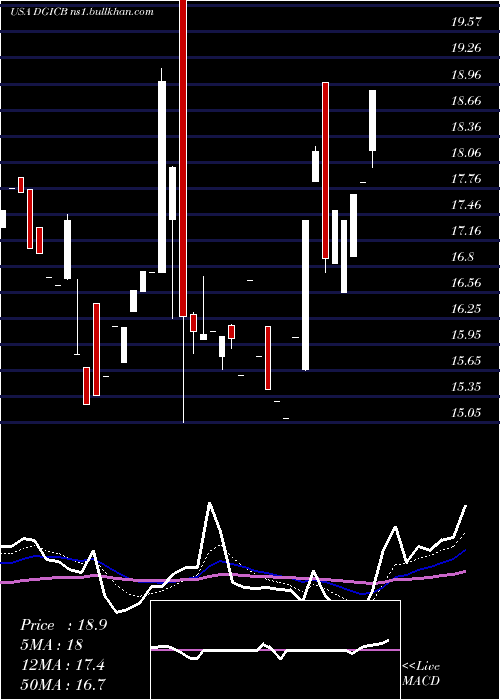This screenshot has height=700, width=500.
Task: Click the 5MA : 18 readout
Action: [52, 645]
